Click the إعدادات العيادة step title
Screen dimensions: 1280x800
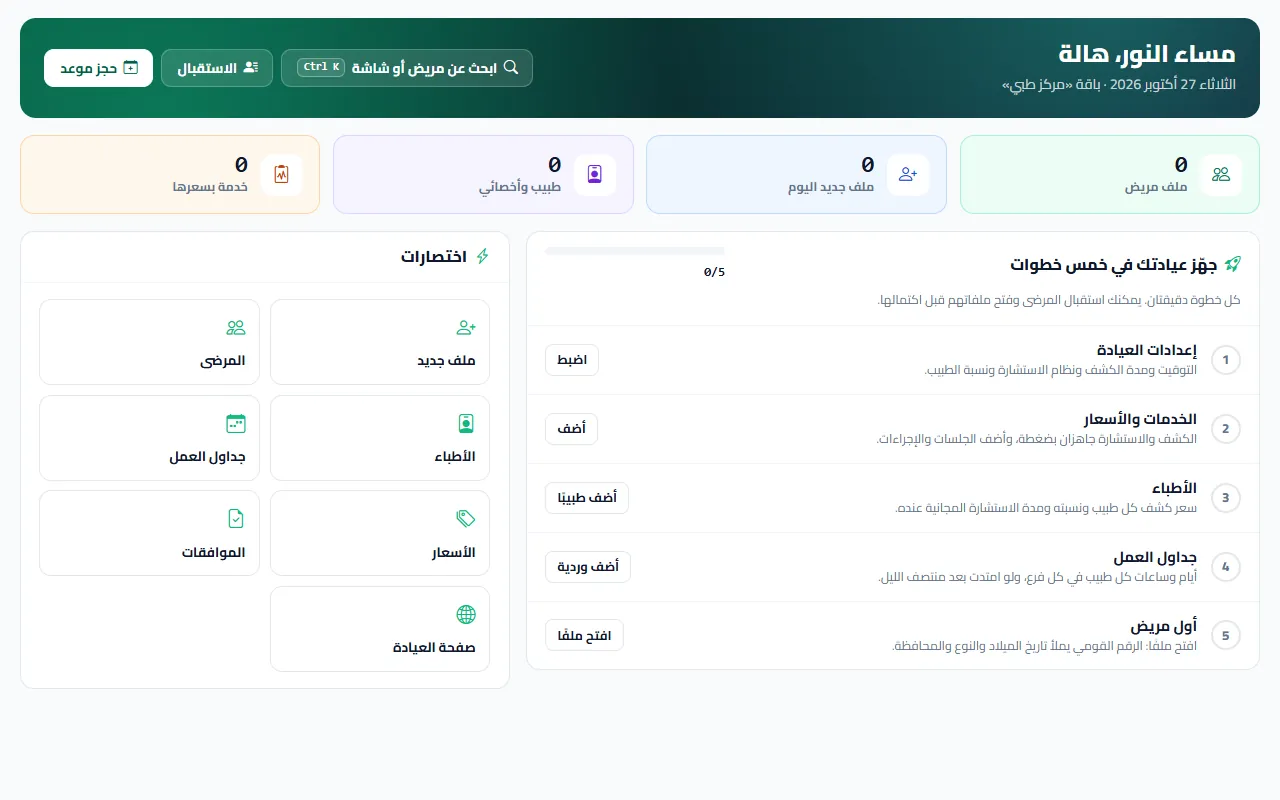1147,351
